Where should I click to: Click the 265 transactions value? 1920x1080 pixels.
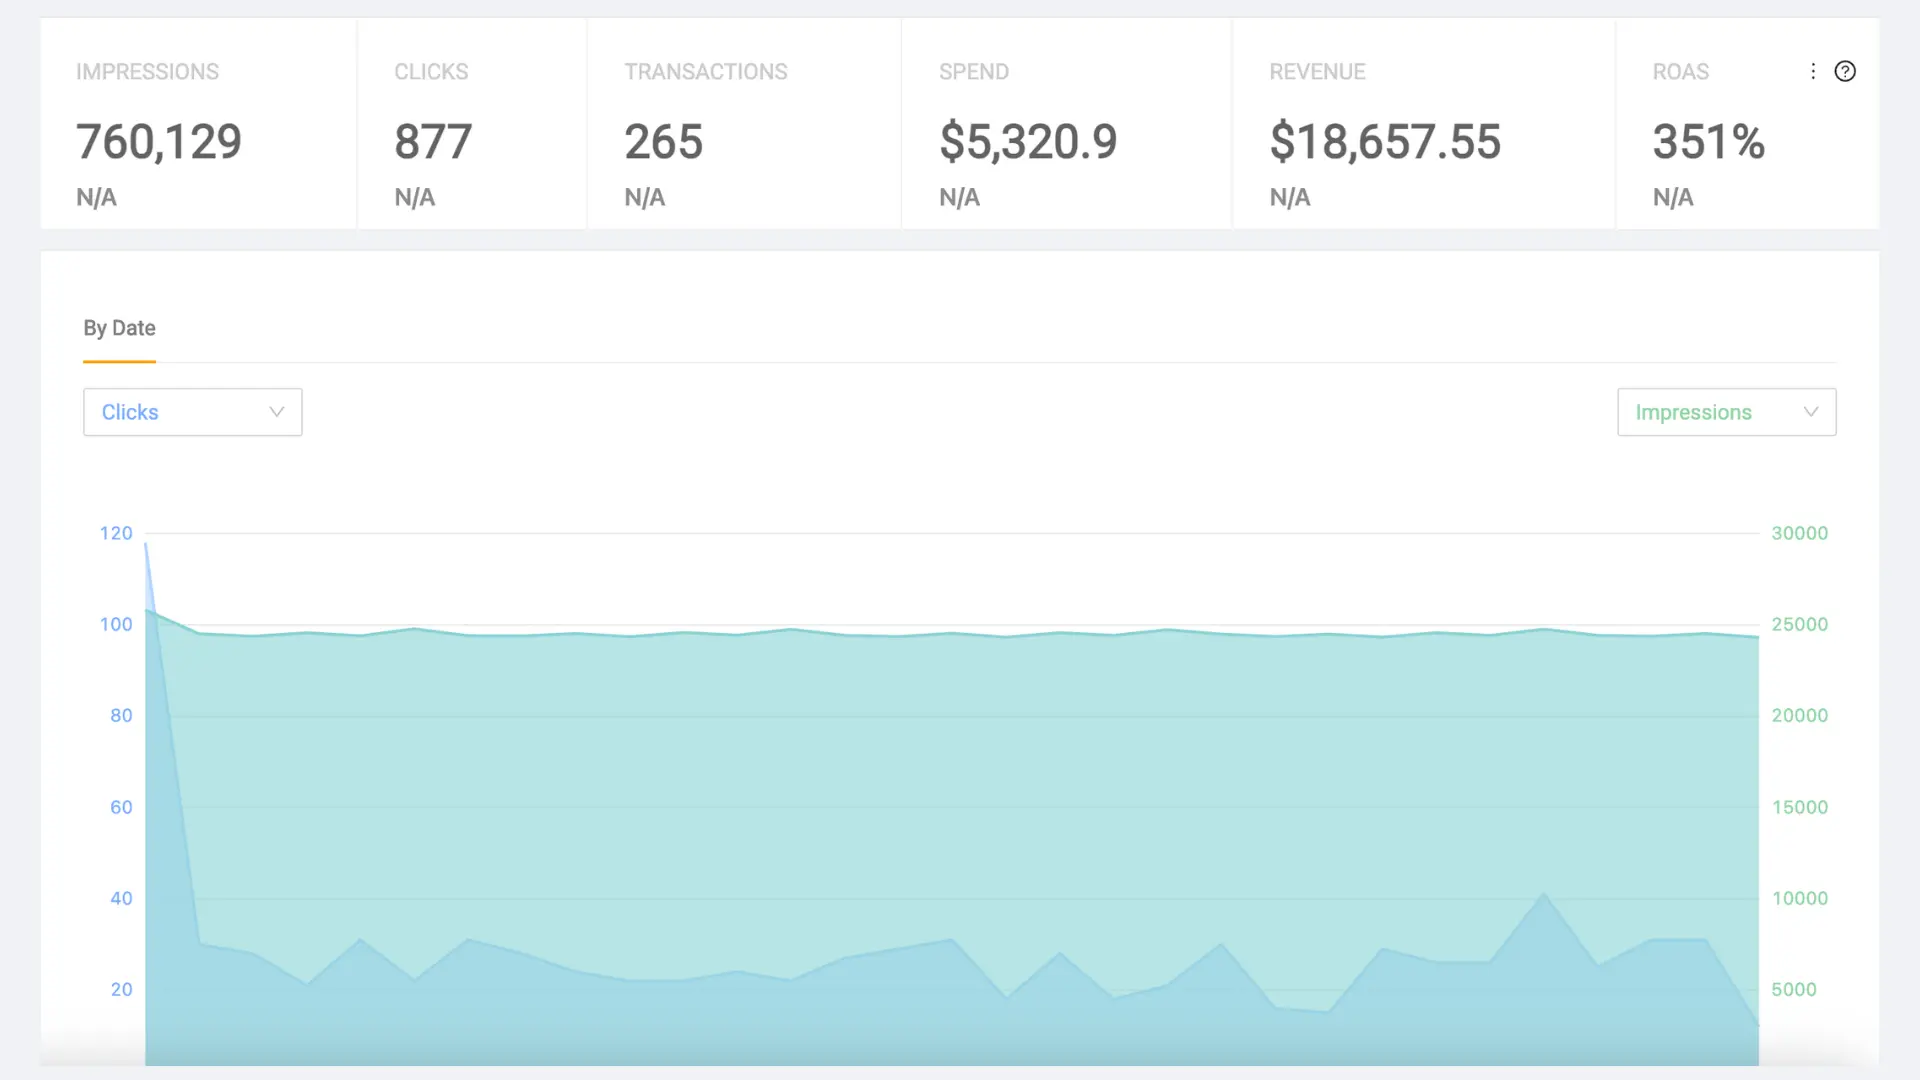(664, 141)
